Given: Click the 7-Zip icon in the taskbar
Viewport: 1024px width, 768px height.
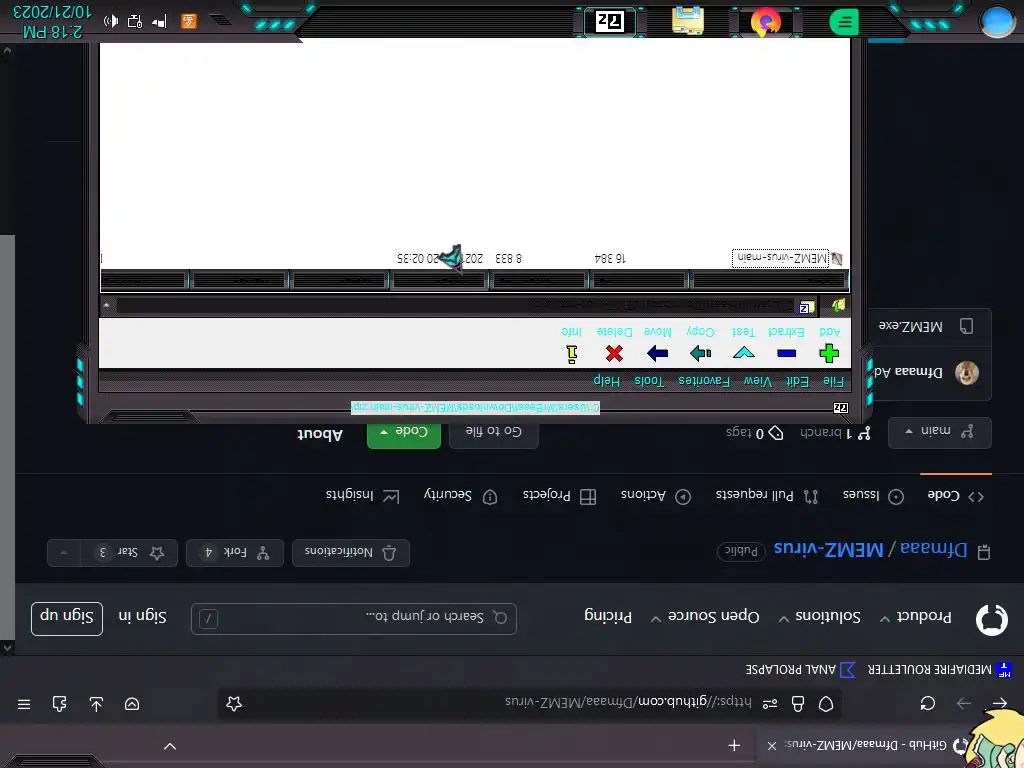Looking at the screenshot, I should click(x=610, y=22).
